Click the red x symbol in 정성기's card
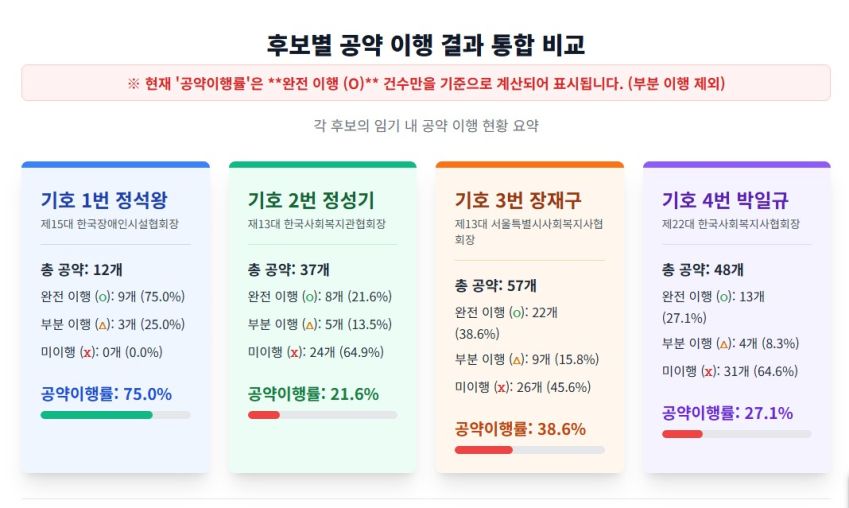849x508 pixels. point(294,352)
